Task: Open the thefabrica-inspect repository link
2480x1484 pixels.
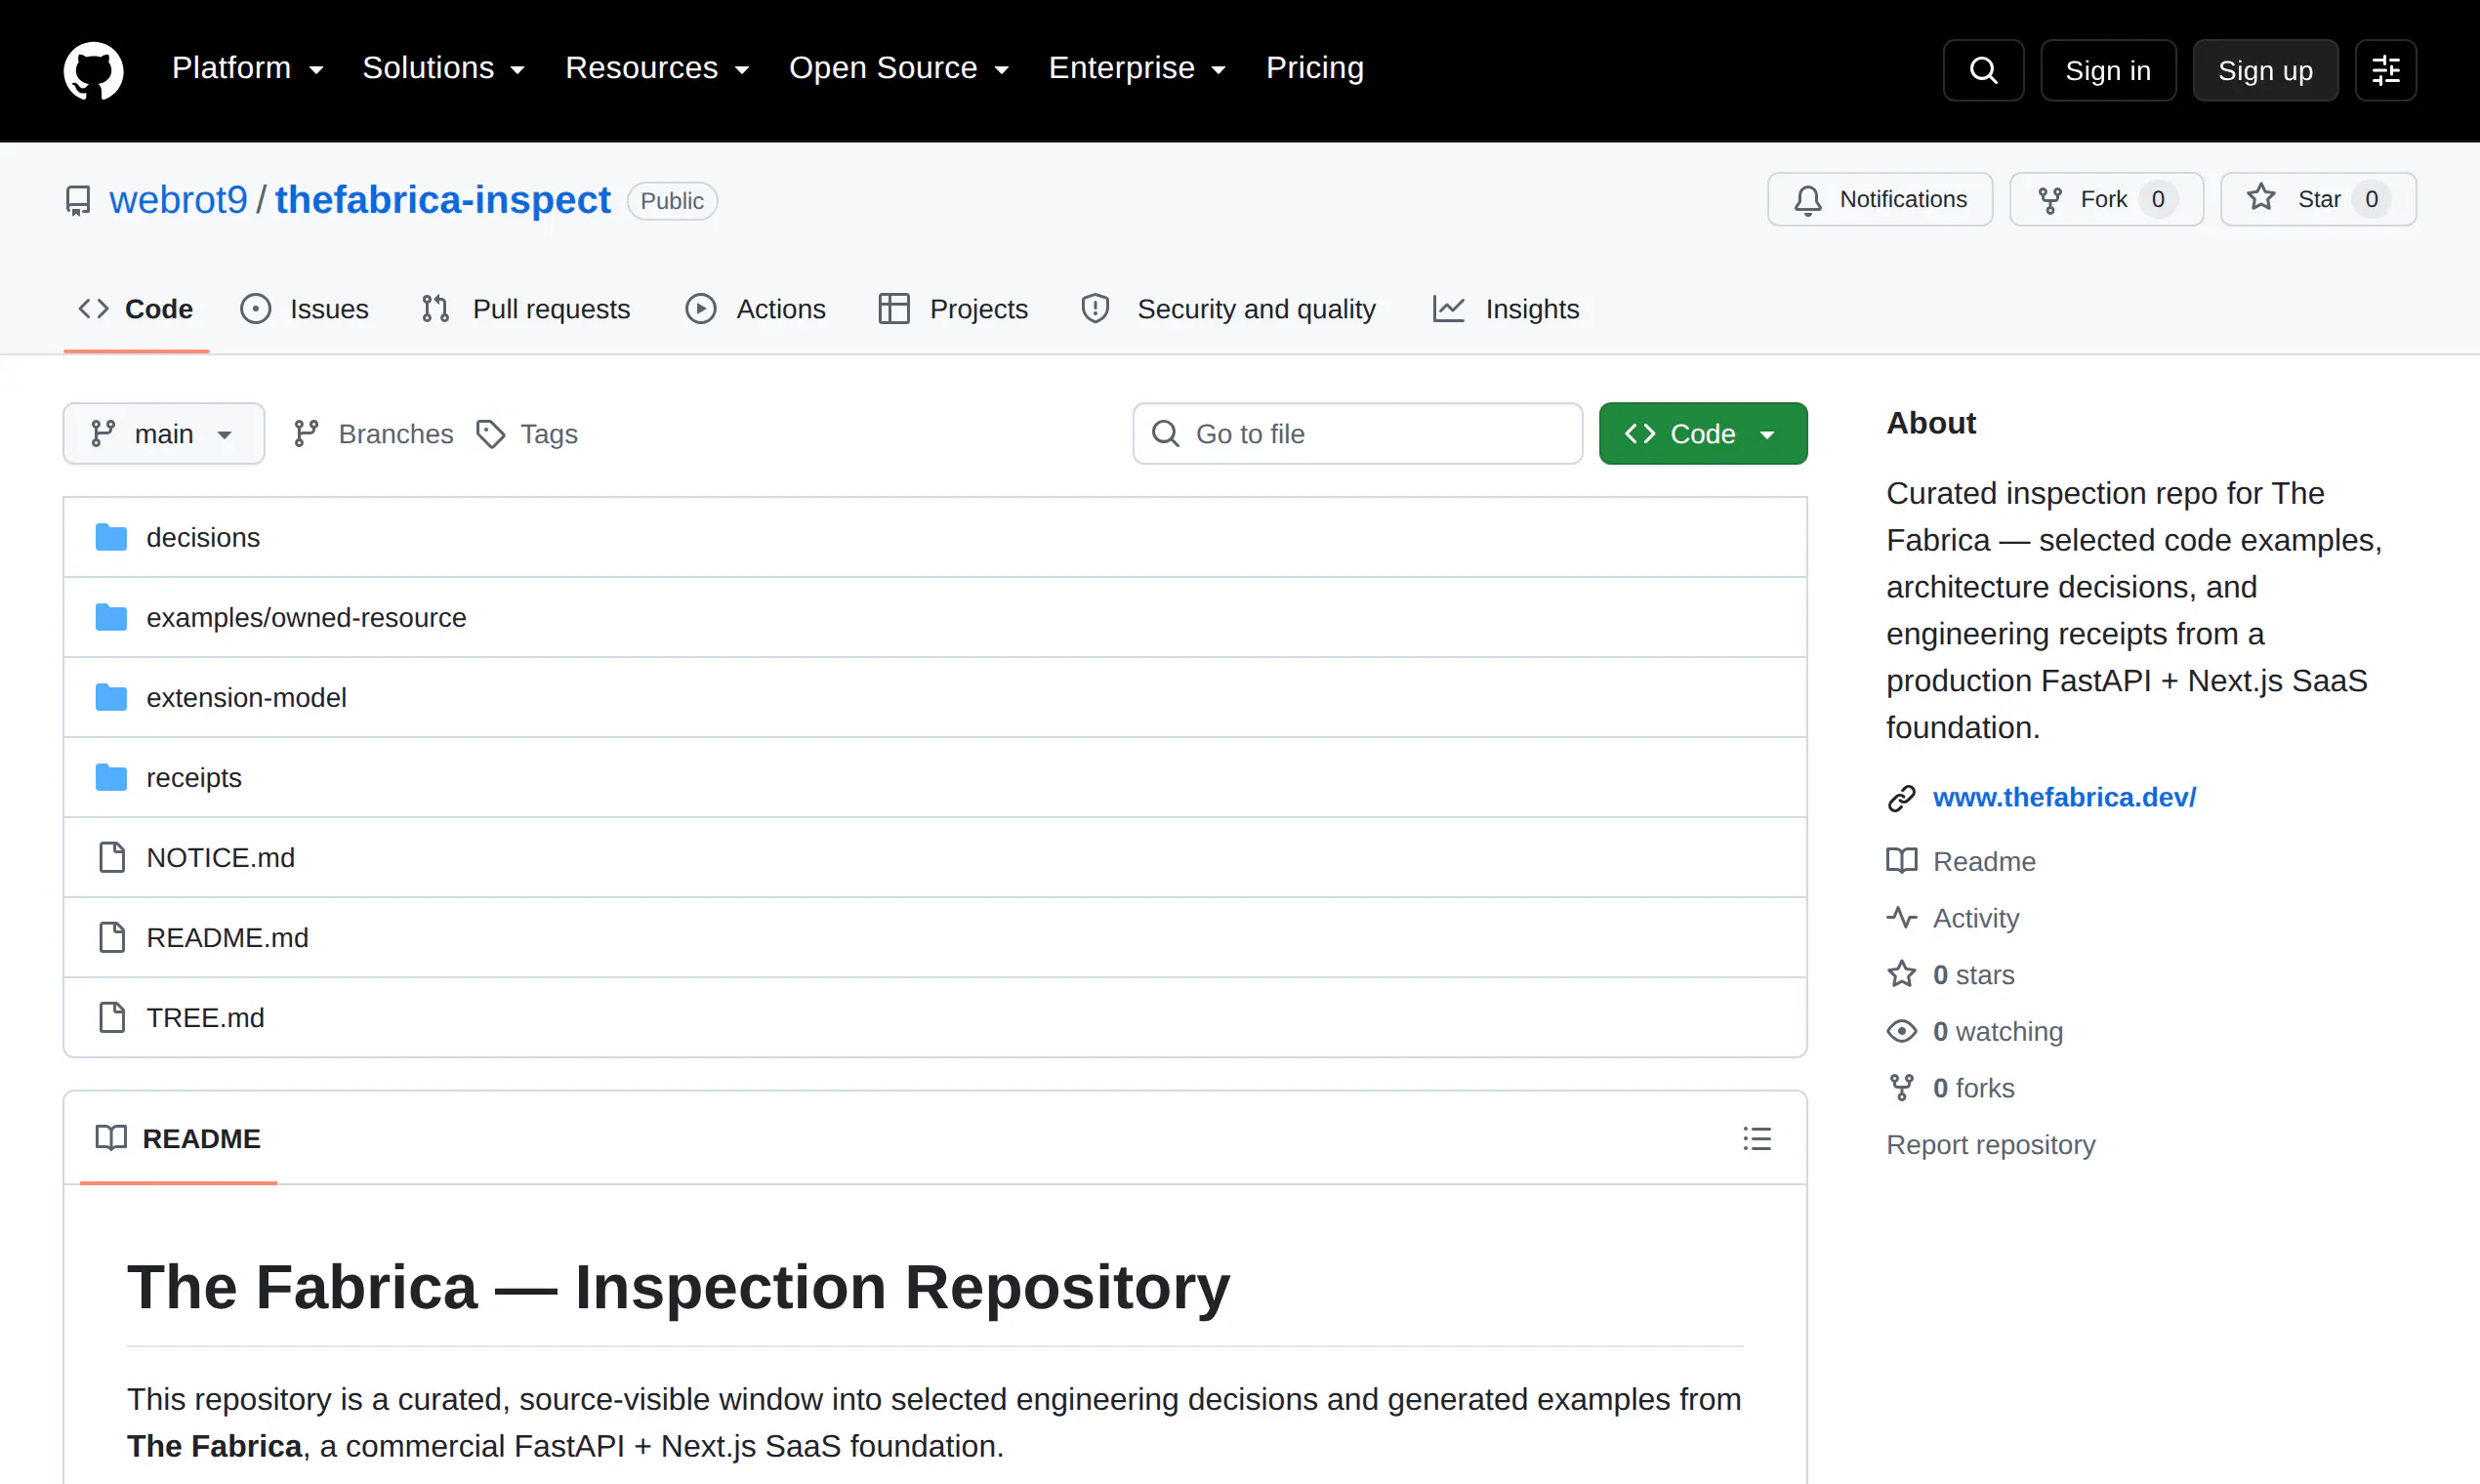Action: 443,201
